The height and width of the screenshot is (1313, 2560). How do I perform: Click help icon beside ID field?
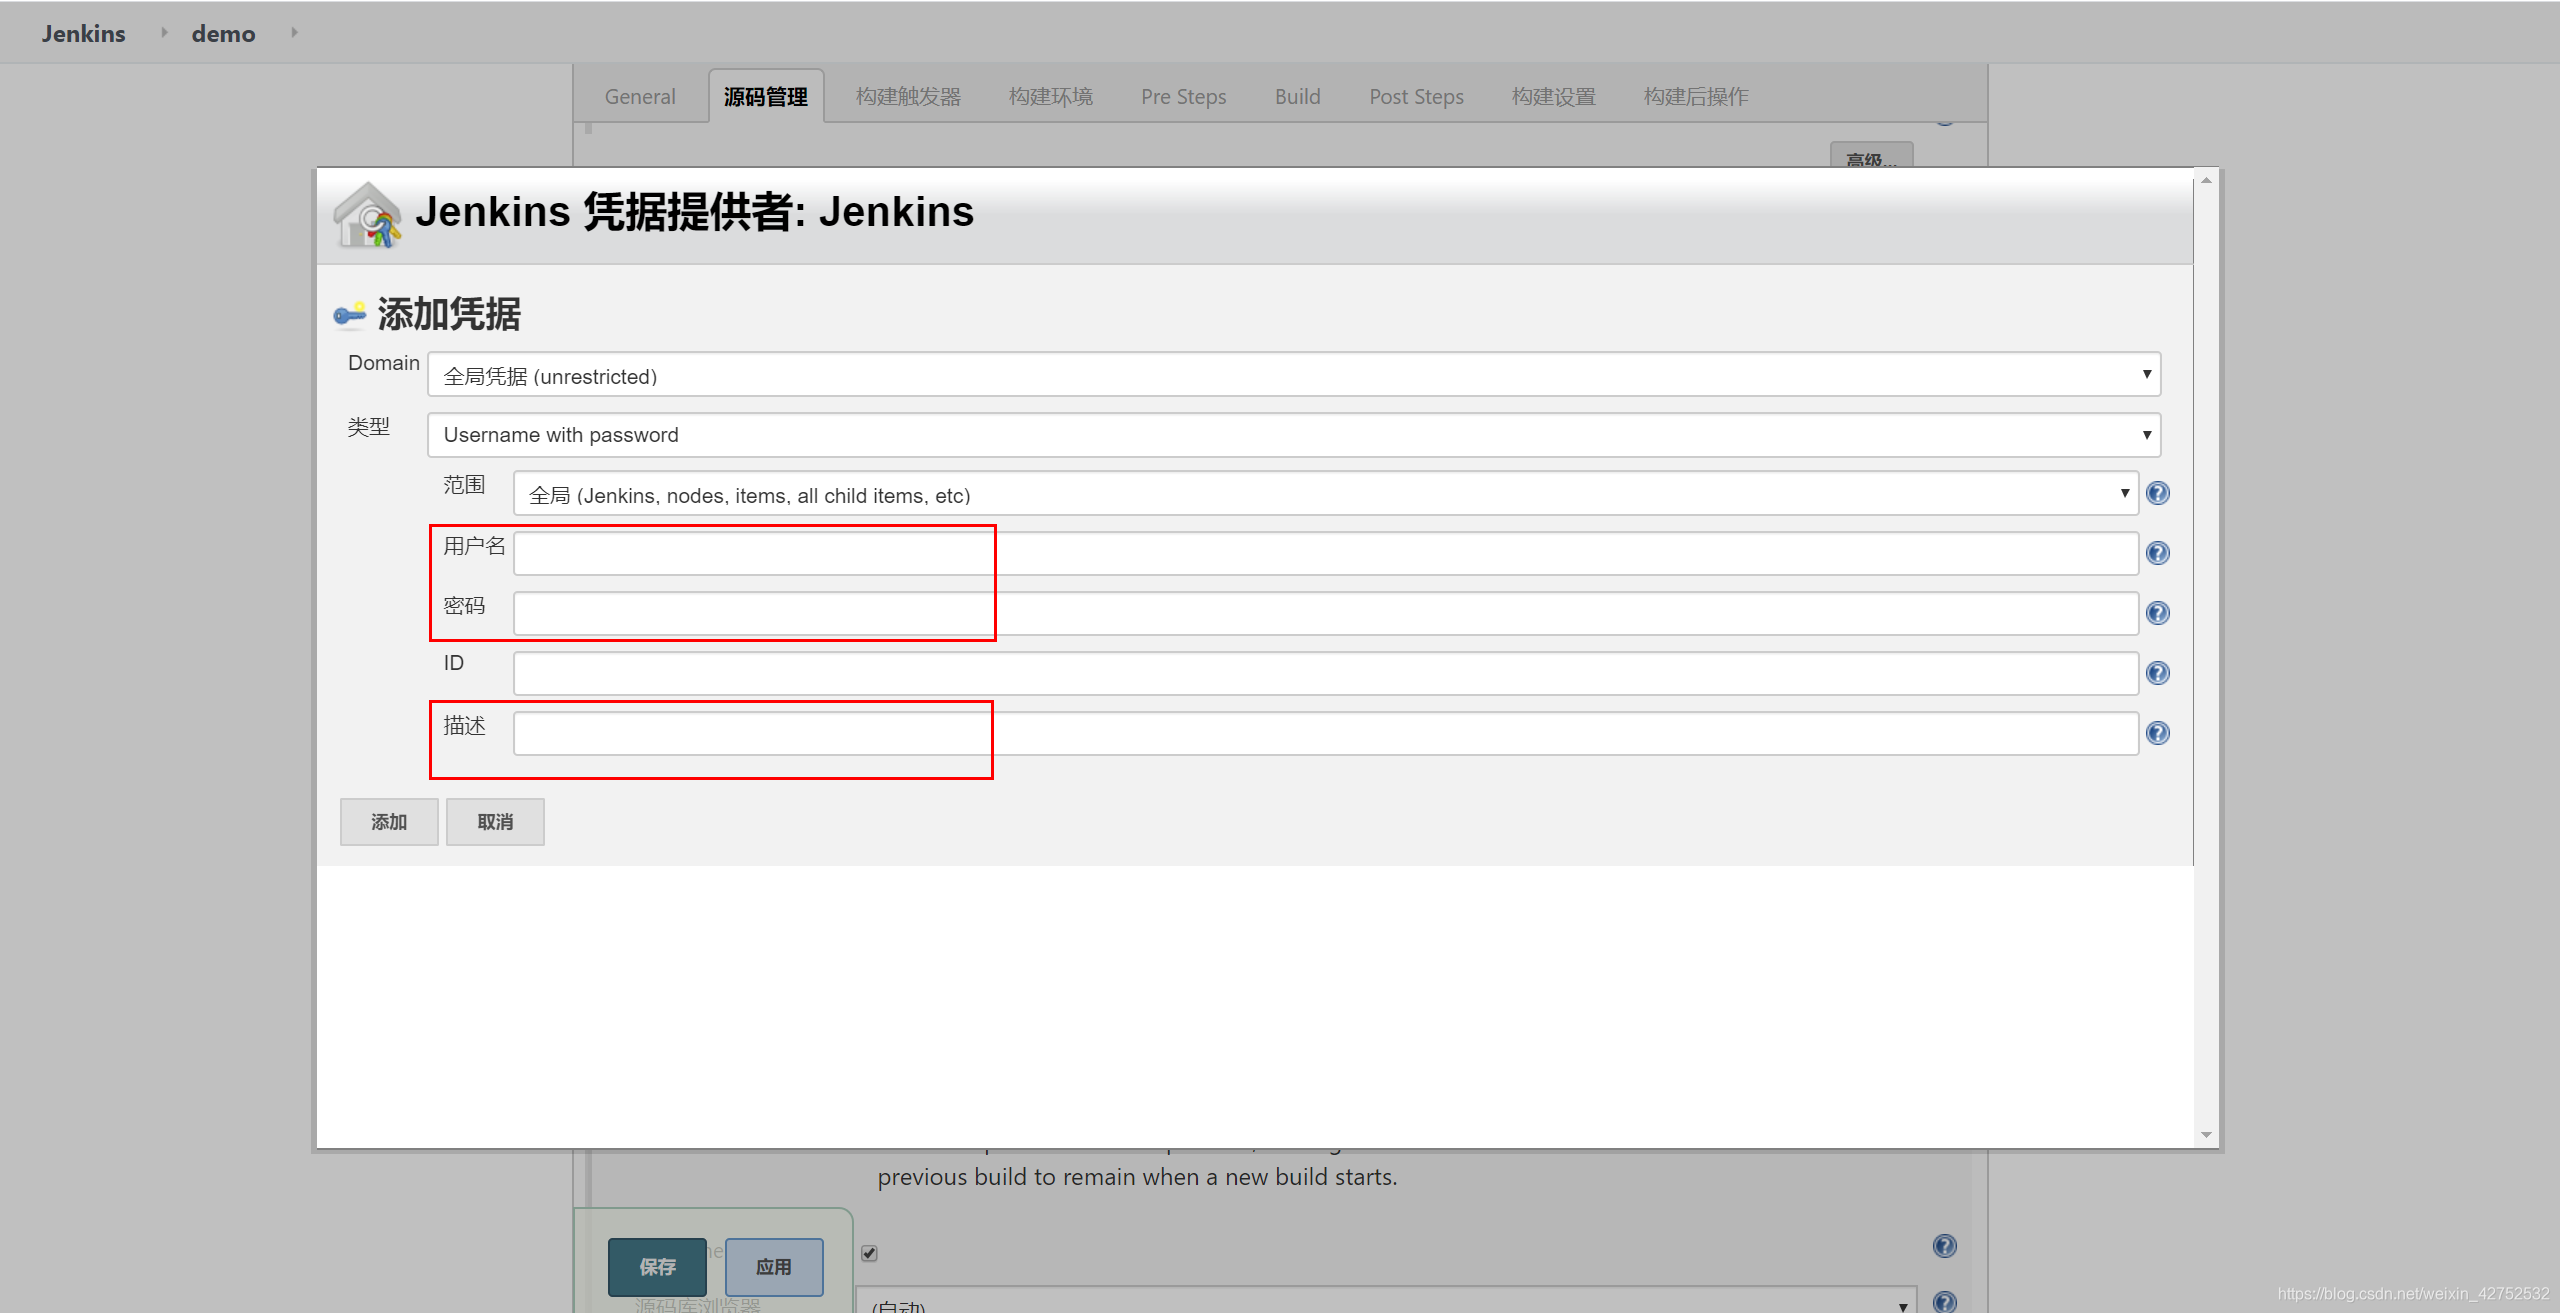click(x=2158, y=673)
